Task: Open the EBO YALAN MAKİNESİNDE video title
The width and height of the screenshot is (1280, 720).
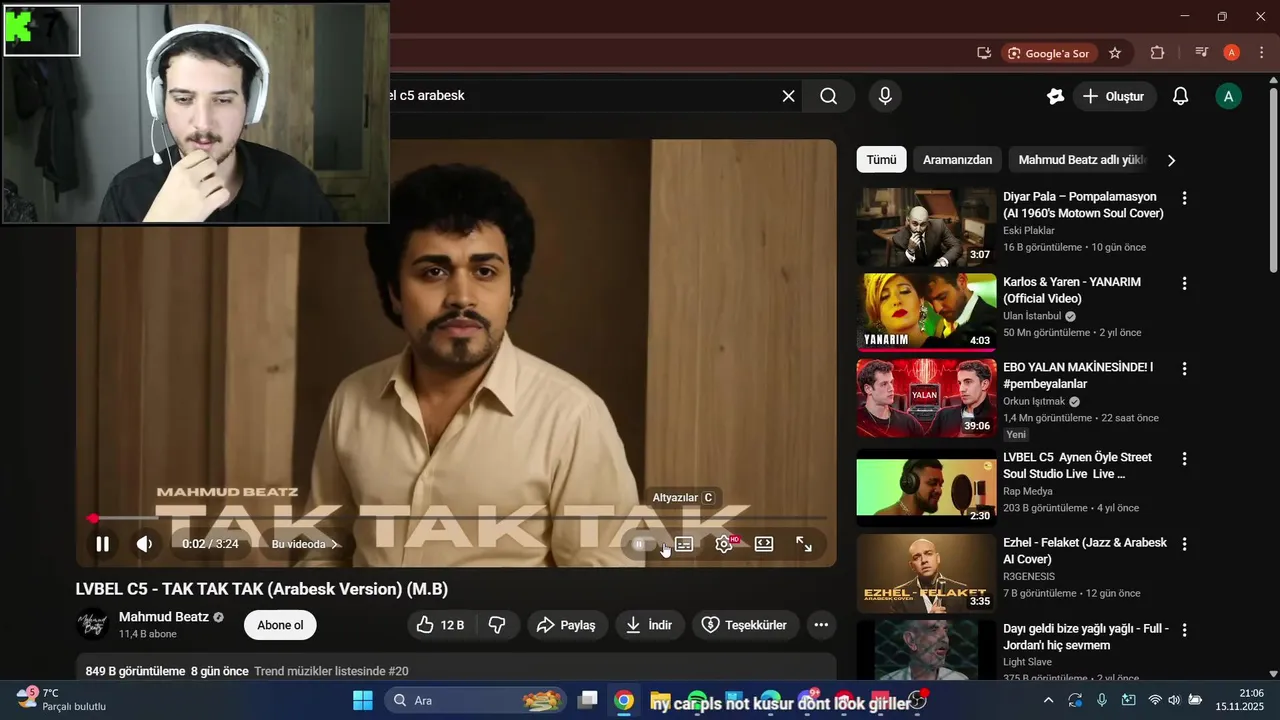Action: click(x=1078, y=376)
